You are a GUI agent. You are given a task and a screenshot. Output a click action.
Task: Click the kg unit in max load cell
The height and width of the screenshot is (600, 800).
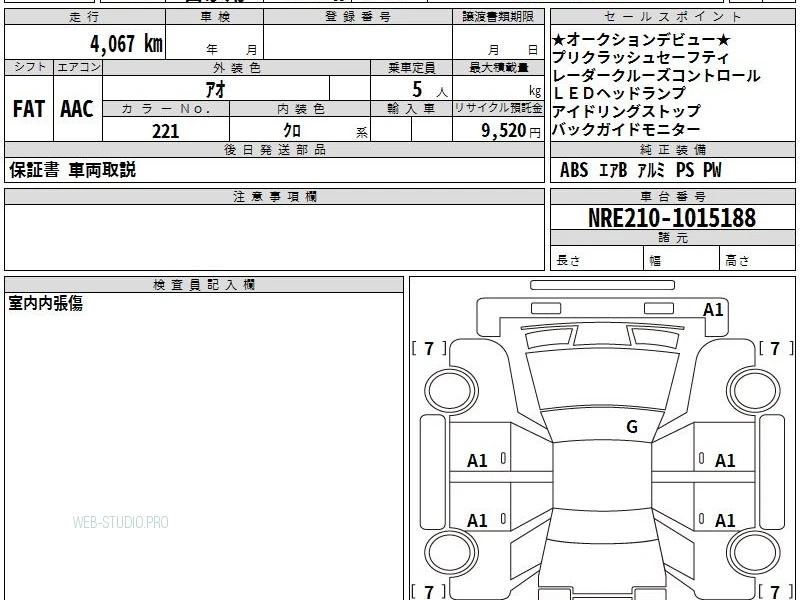coord(535,91)
